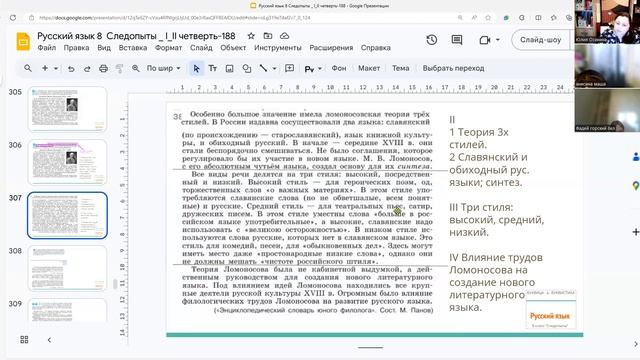Open the Вставка menu
The image size is (640, 360).
pos(133,48)
